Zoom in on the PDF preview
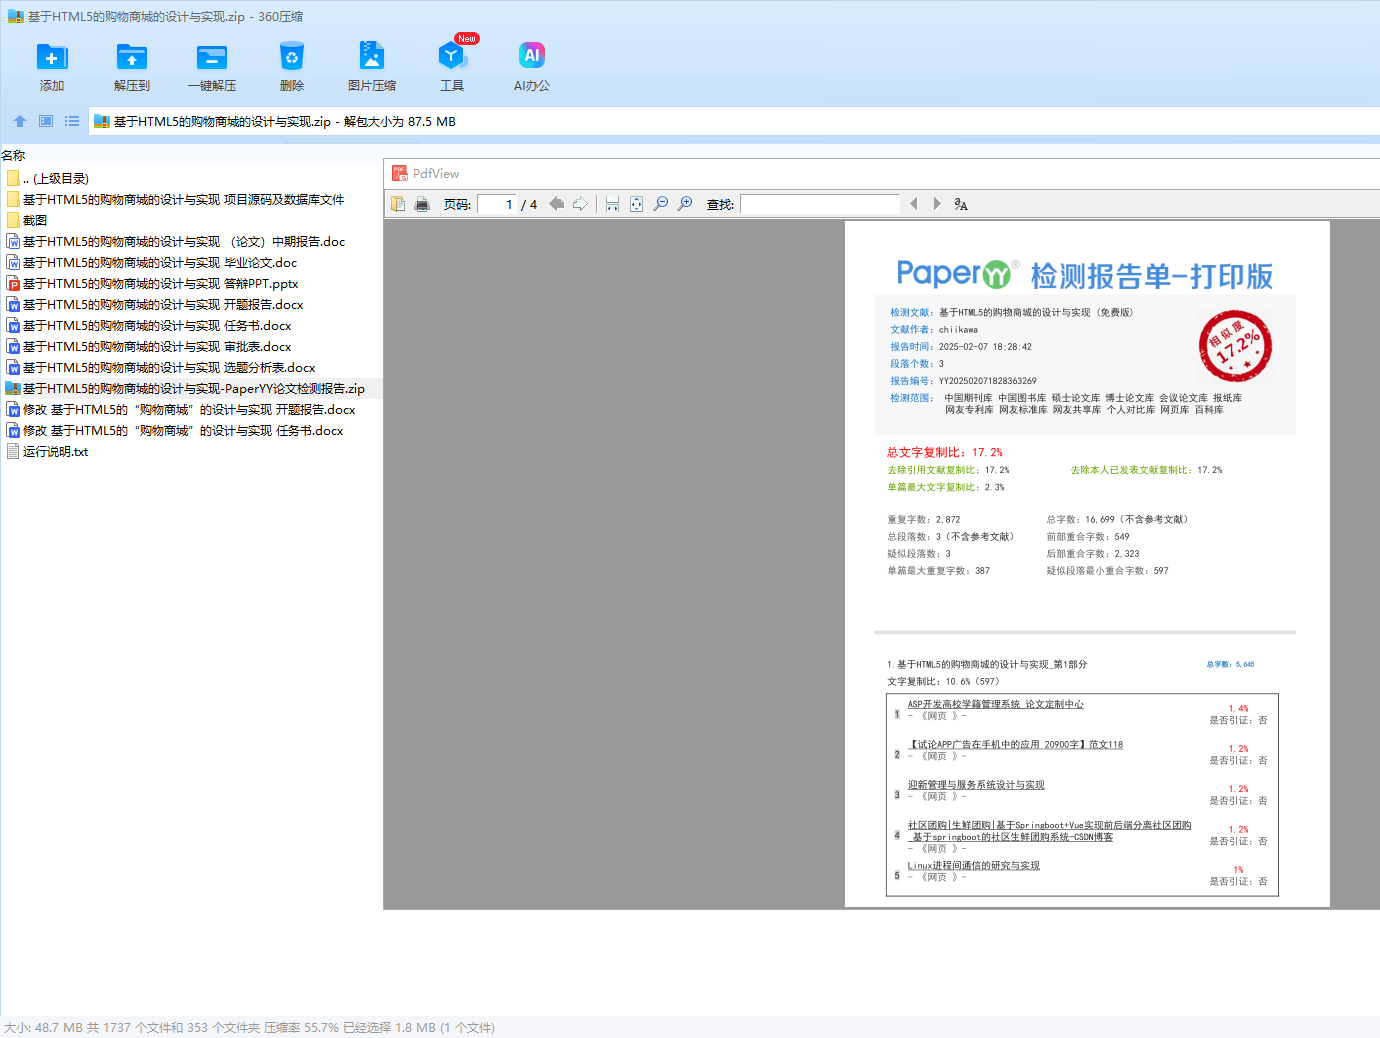This screenshot has height=1038, width=1380. click(x=685, y=204)
